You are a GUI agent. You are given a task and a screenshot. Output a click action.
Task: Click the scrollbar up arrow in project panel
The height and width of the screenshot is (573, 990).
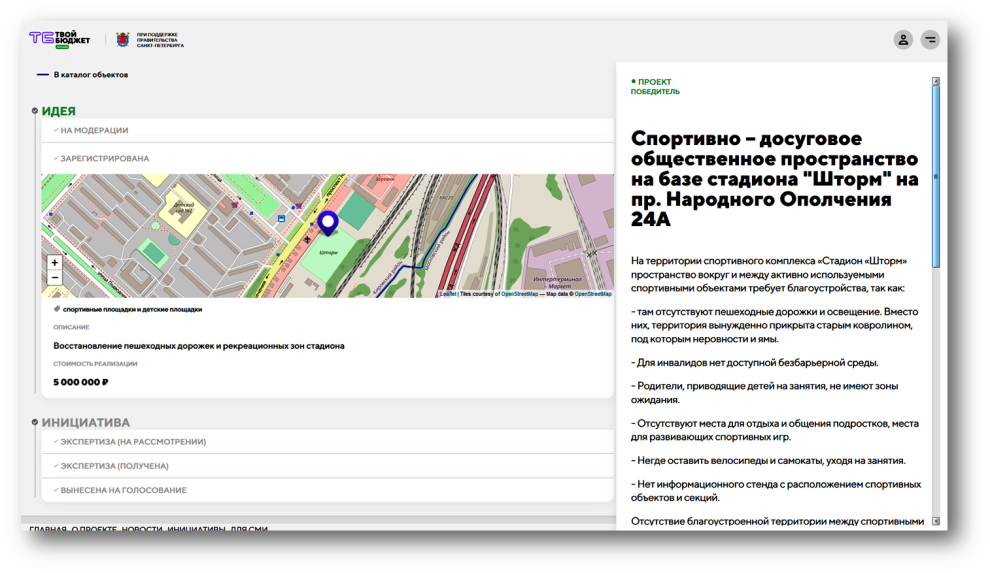(936, 81)
